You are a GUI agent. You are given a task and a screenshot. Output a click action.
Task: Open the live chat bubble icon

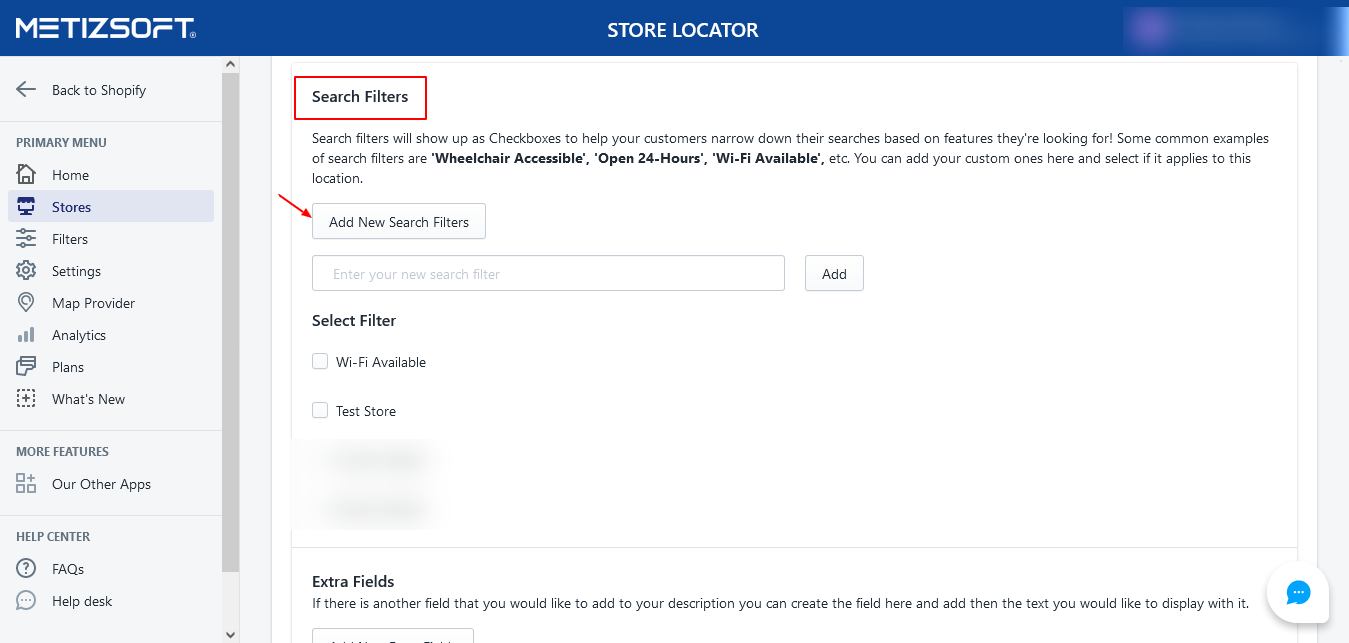(1297, 593)
